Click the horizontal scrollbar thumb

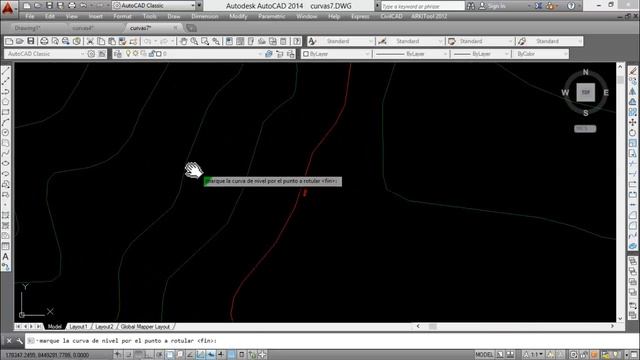tap(433, 326)
